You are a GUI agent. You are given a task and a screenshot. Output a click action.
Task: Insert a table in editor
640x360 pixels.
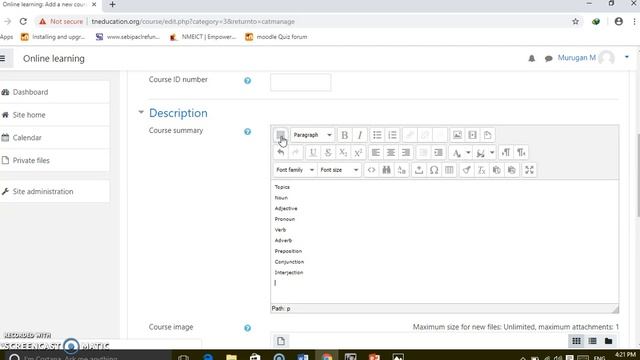click(449, 170)
